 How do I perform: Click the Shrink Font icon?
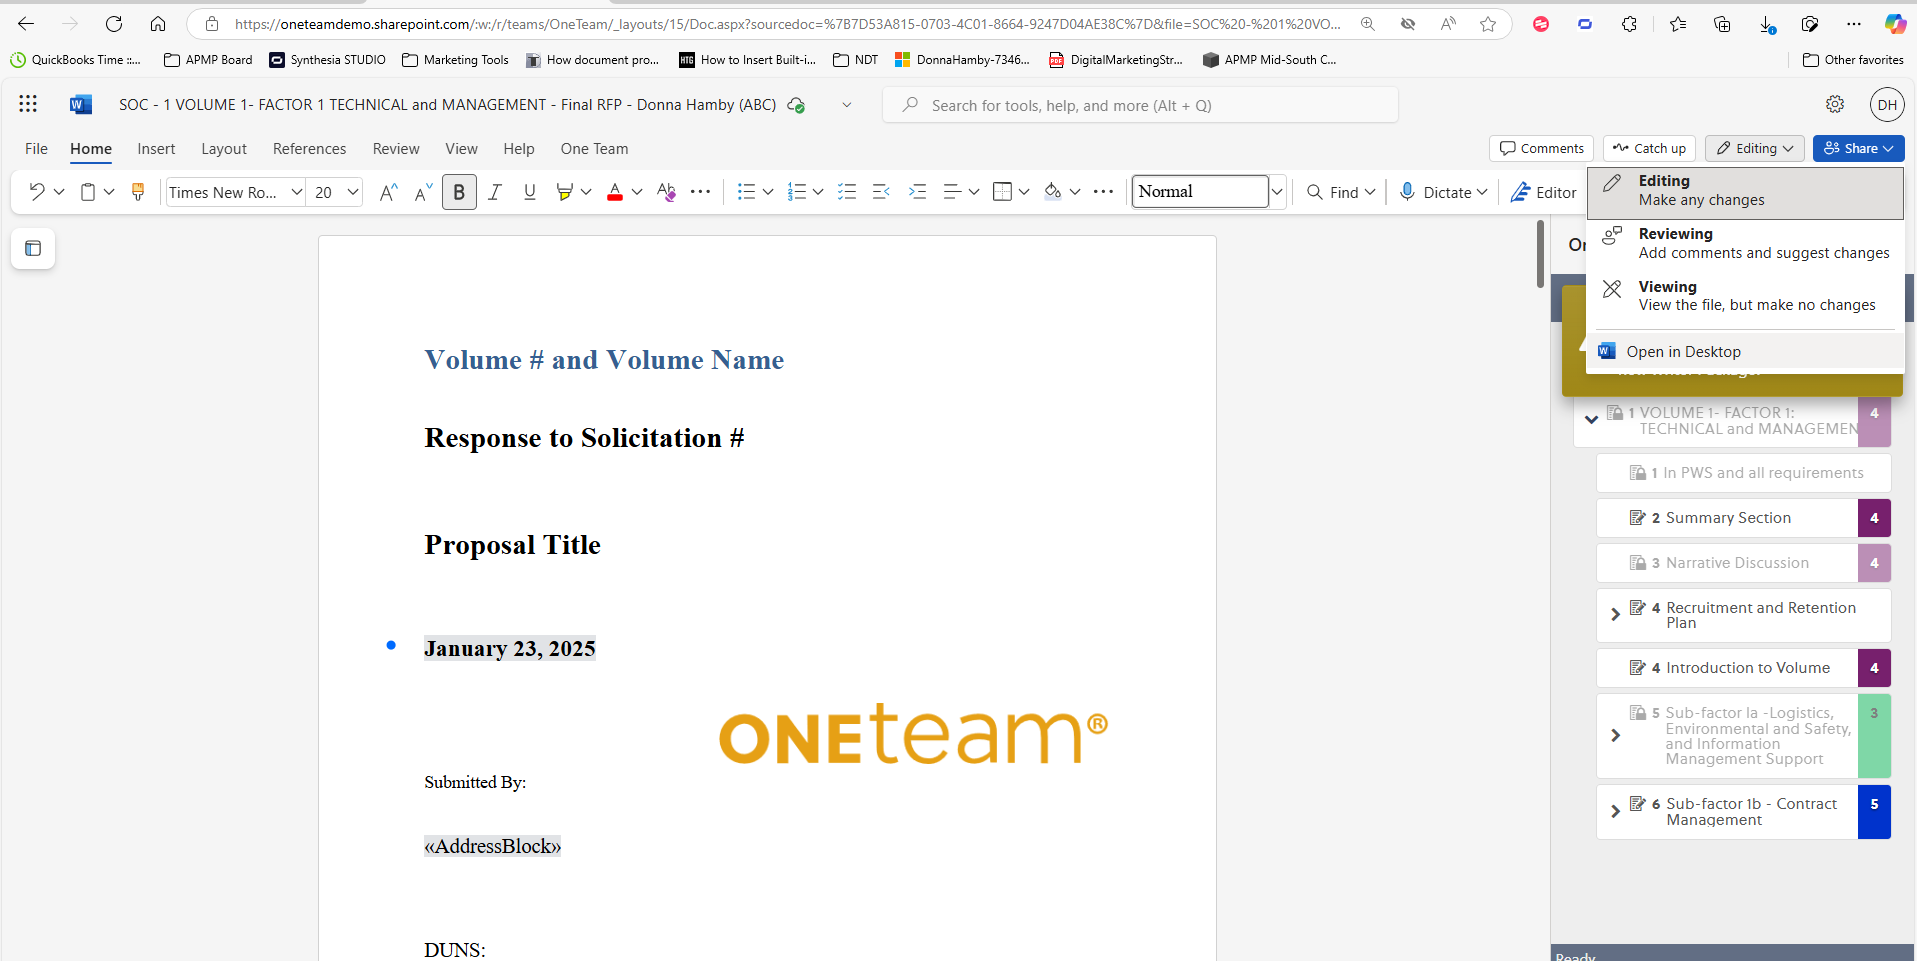pyautogui.click(x=423, y=192)
